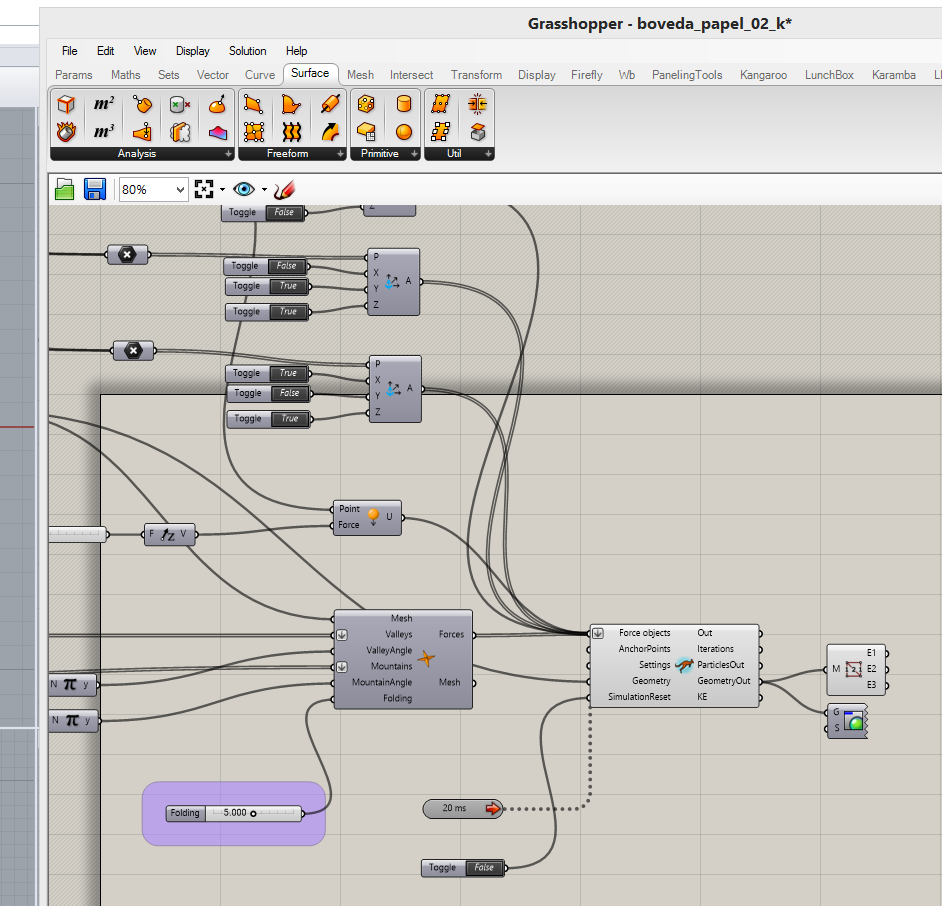Click the Kangaroo physics engine icon
The height and width of the screenshot is (906, 942).
coord(684,665)
